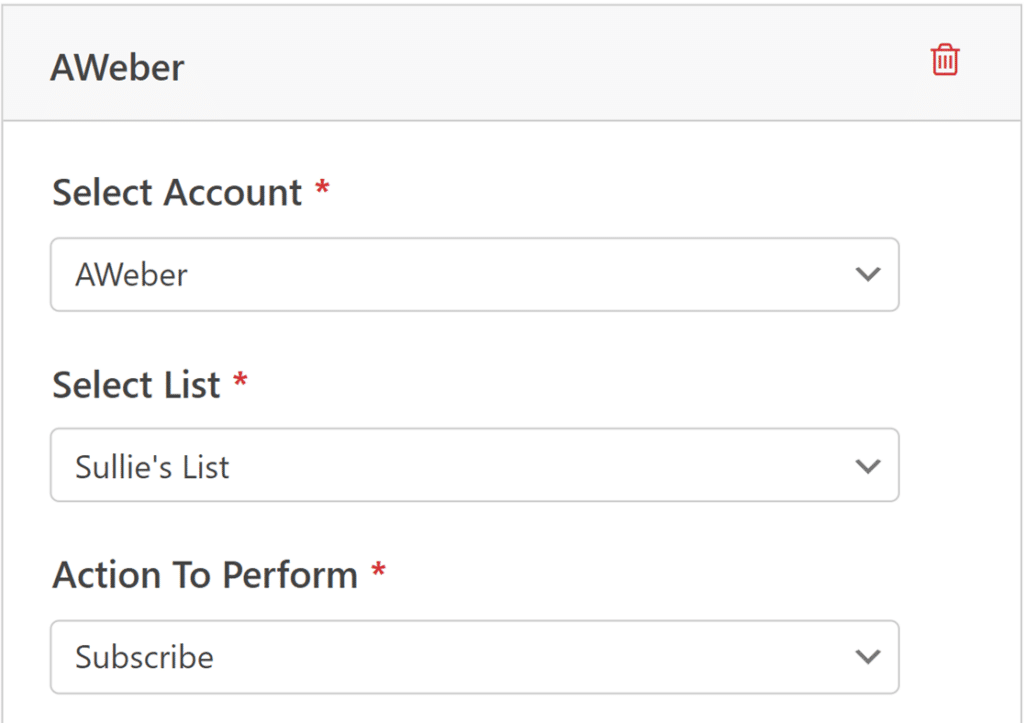Click the Select List label

coord(136,384)
